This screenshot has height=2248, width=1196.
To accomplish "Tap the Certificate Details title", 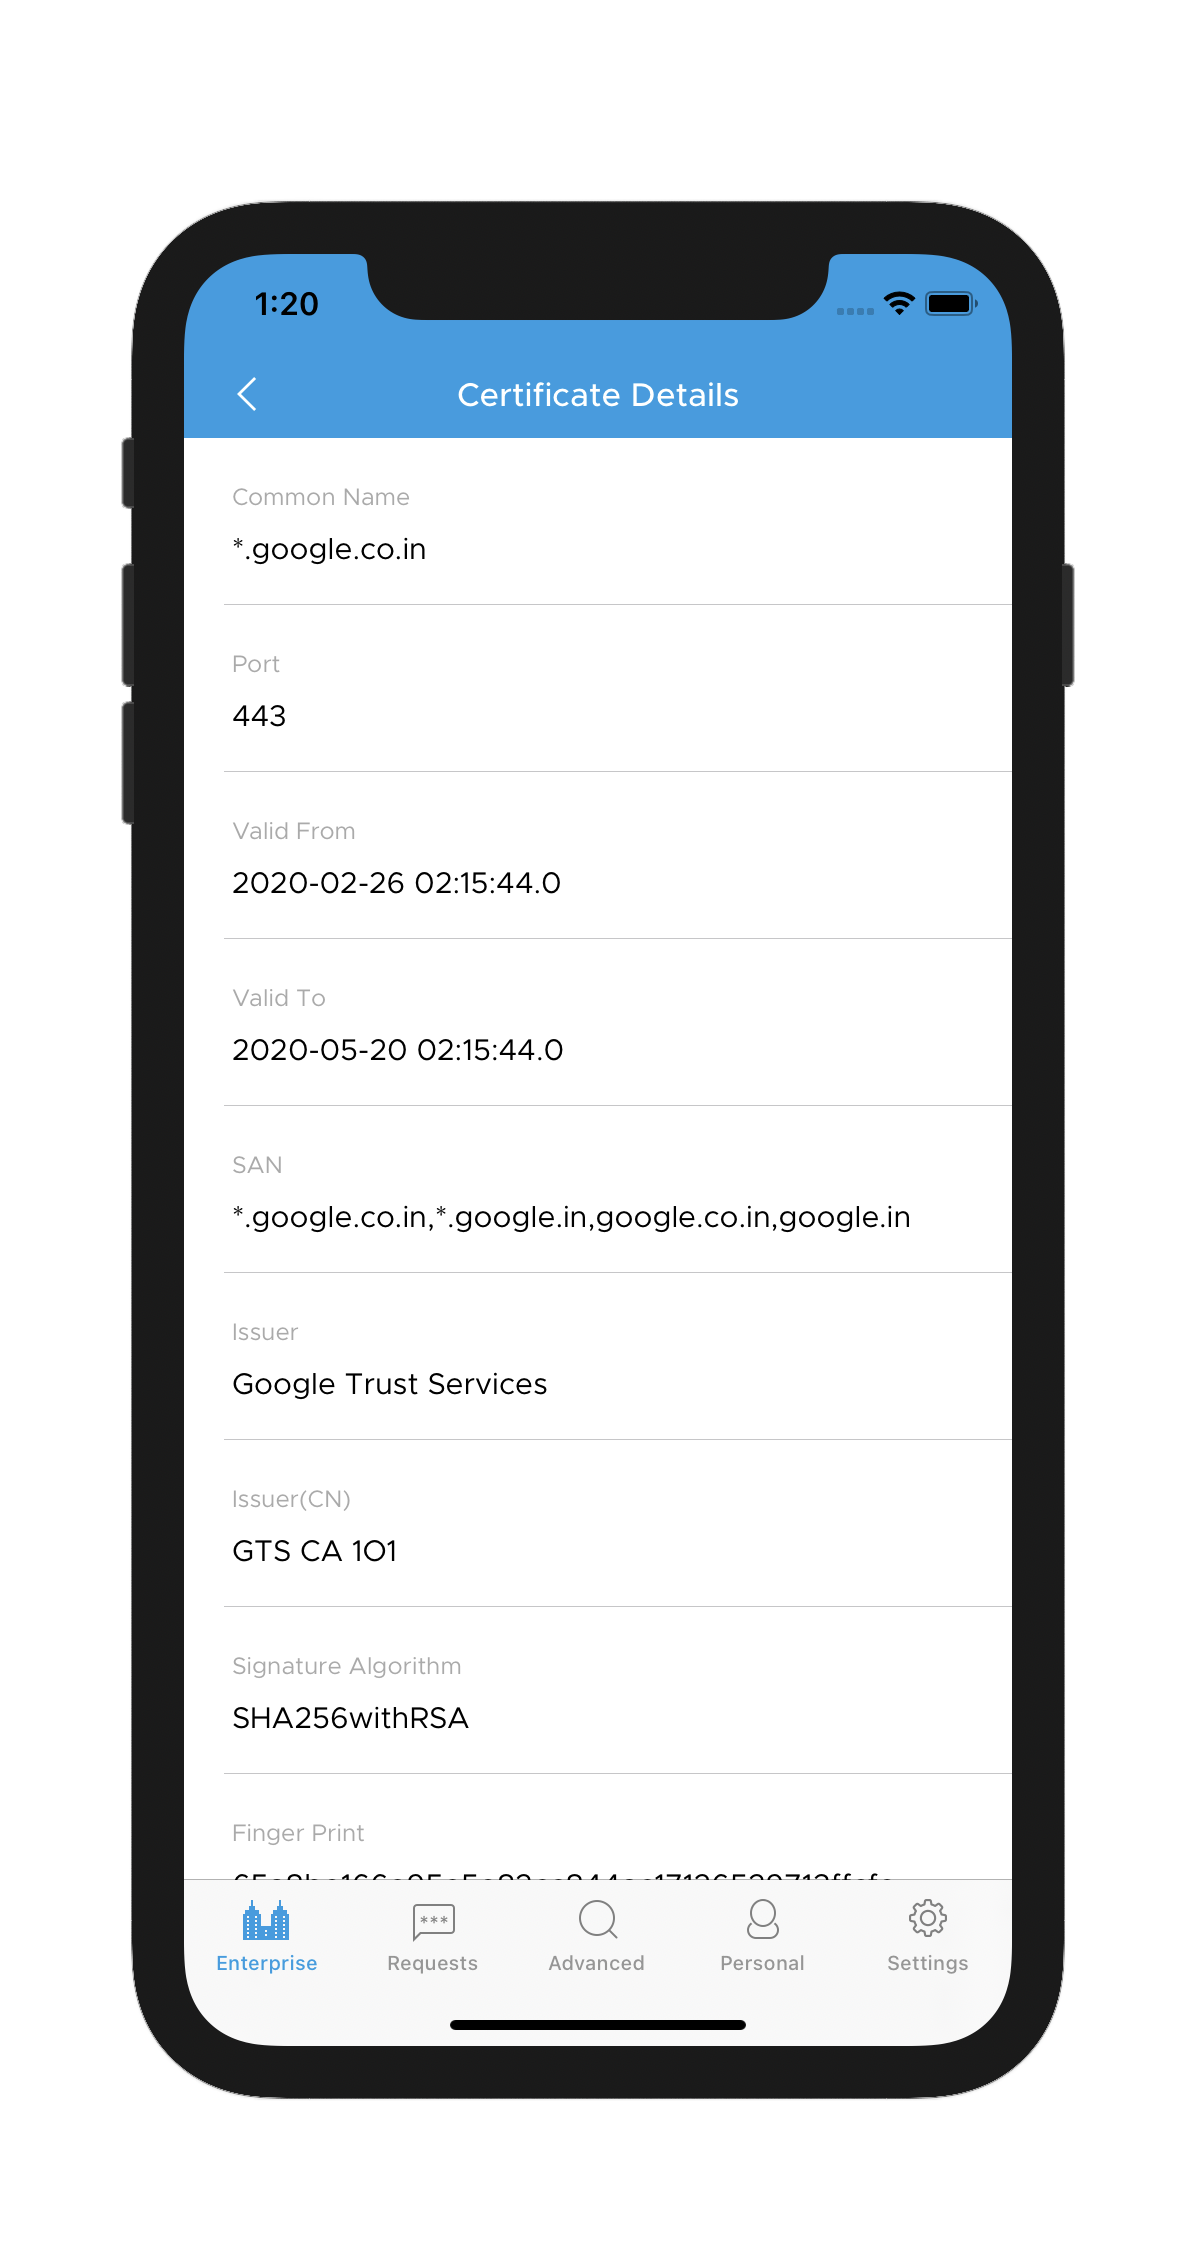I will tap(598, 395).
